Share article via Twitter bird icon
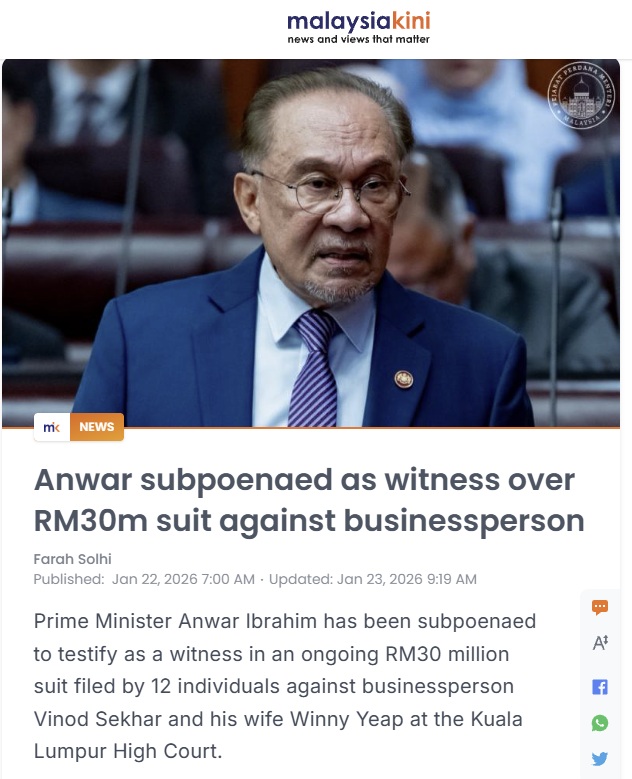This screenshot has width=632, height=779. (600, 759)
